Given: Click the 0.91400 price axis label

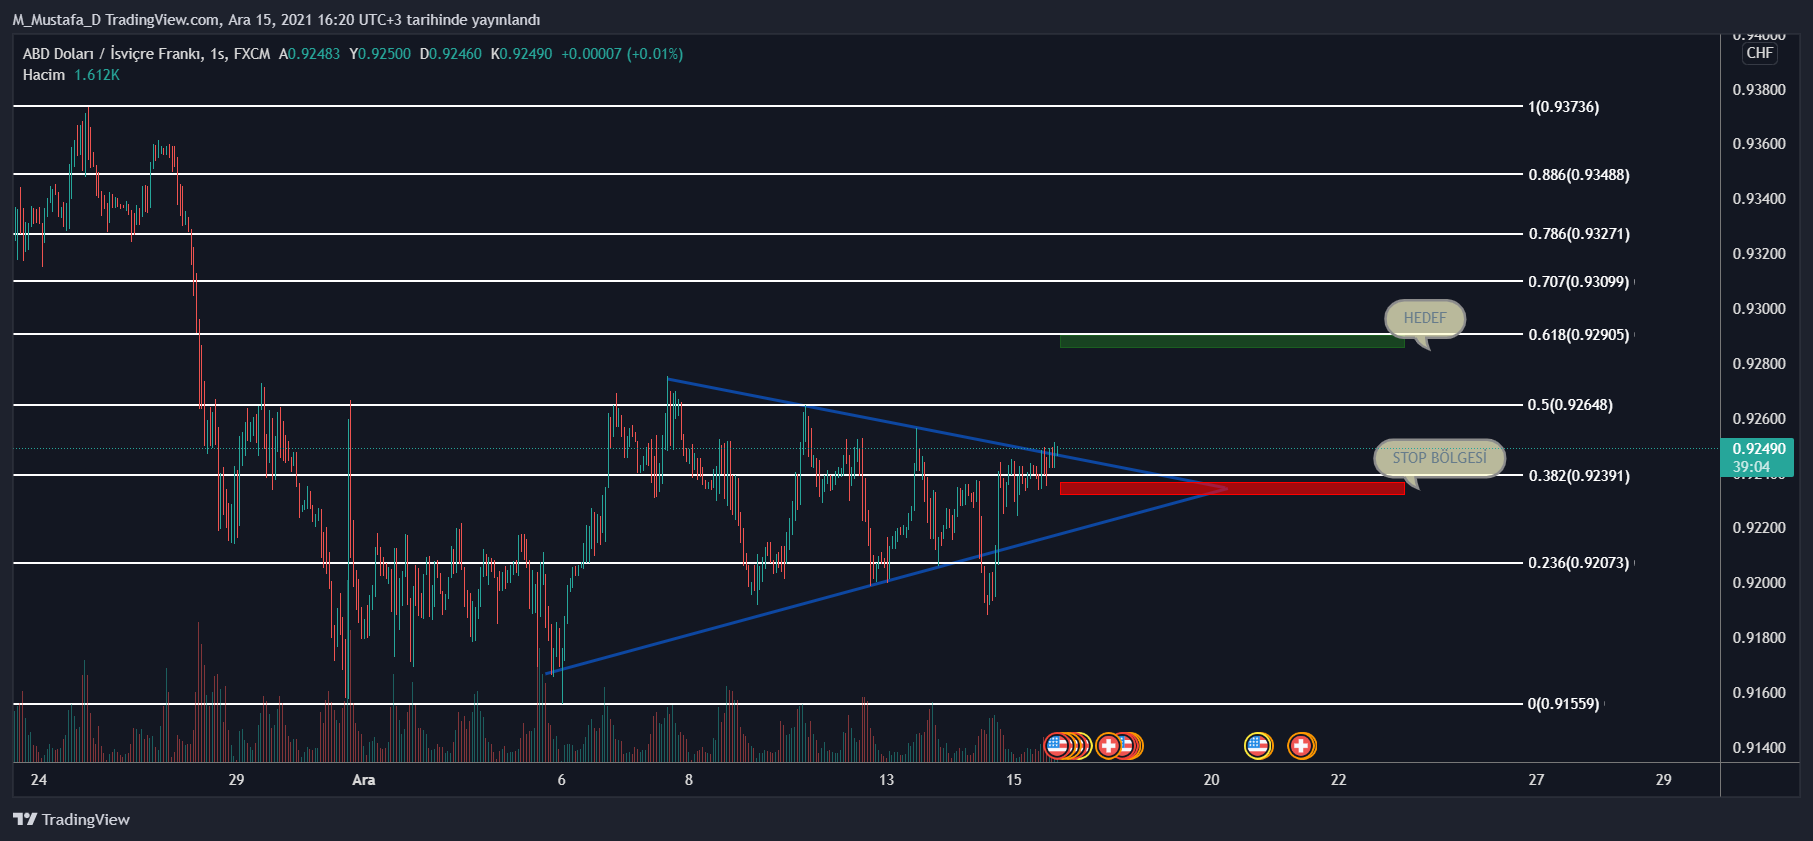Looking at the screenshot, I should click(x=1759, y=748).
